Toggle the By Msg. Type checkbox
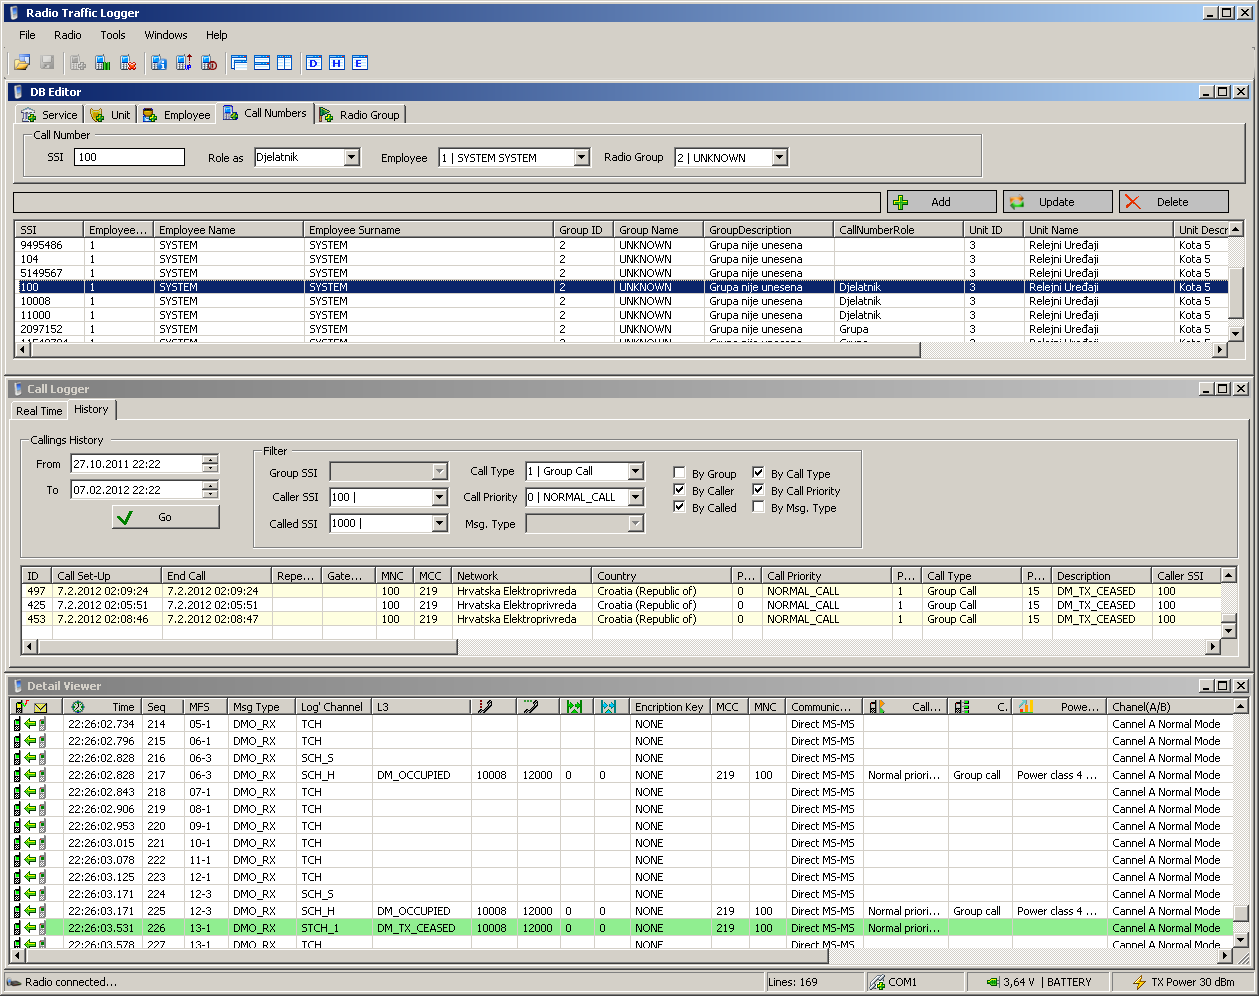Viewport: 1259px width, 996px height. point(759,507)
